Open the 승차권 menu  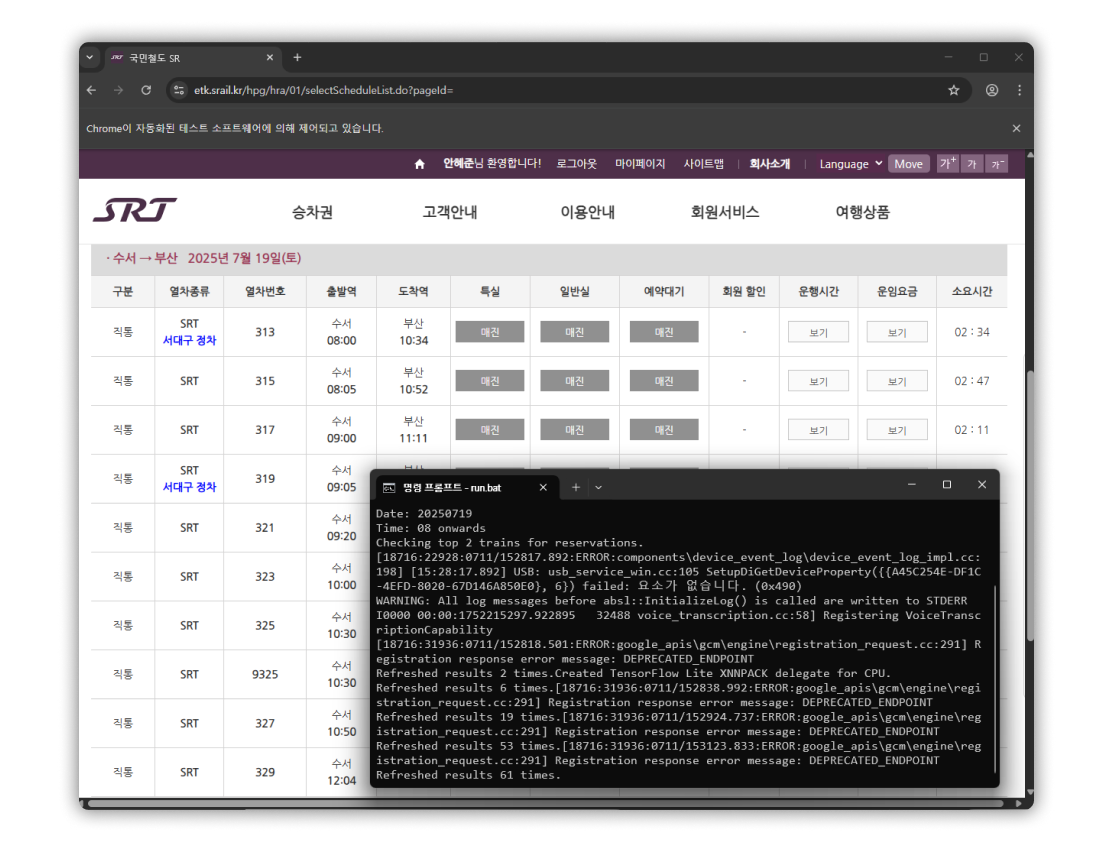[x=312, y=212]
